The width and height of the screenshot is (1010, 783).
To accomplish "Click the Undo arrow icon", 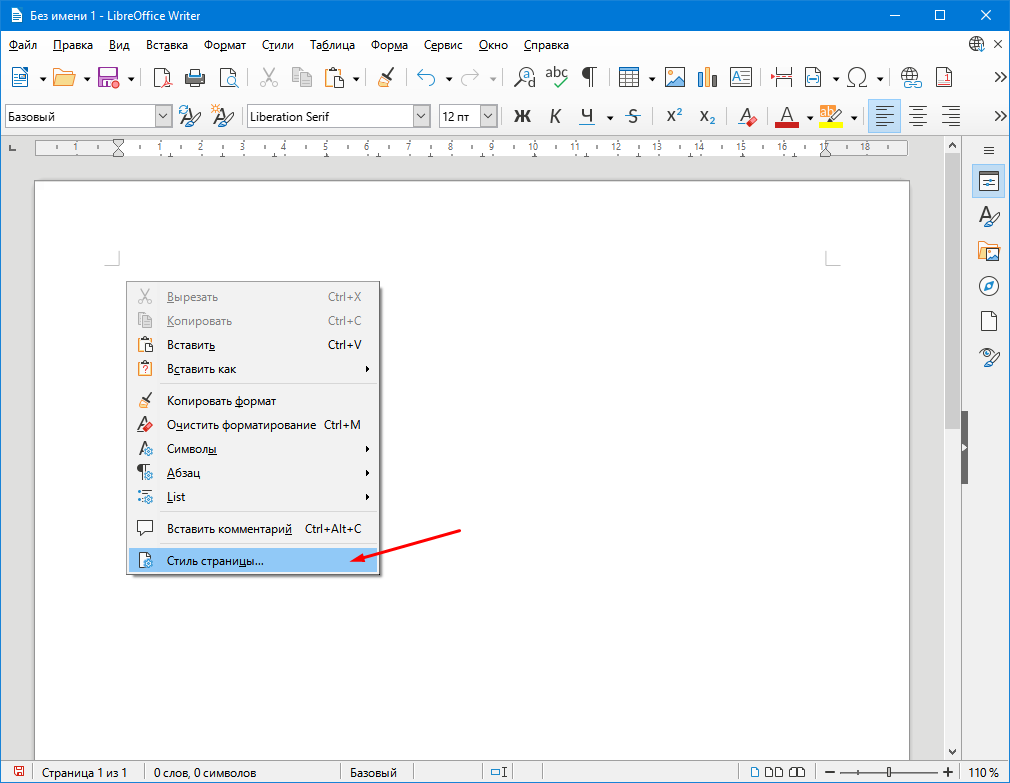I will tap(426, 78).
